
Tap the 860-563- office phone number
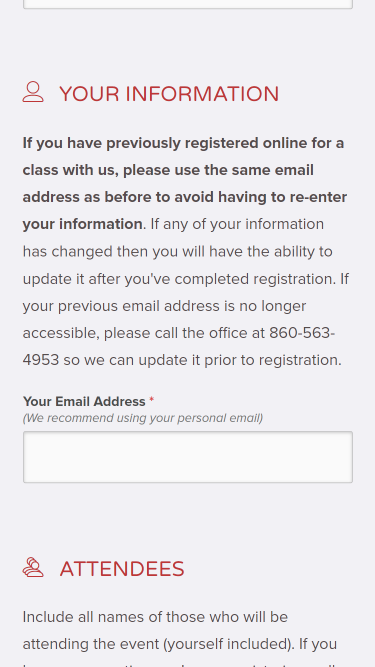click(302, 333)
